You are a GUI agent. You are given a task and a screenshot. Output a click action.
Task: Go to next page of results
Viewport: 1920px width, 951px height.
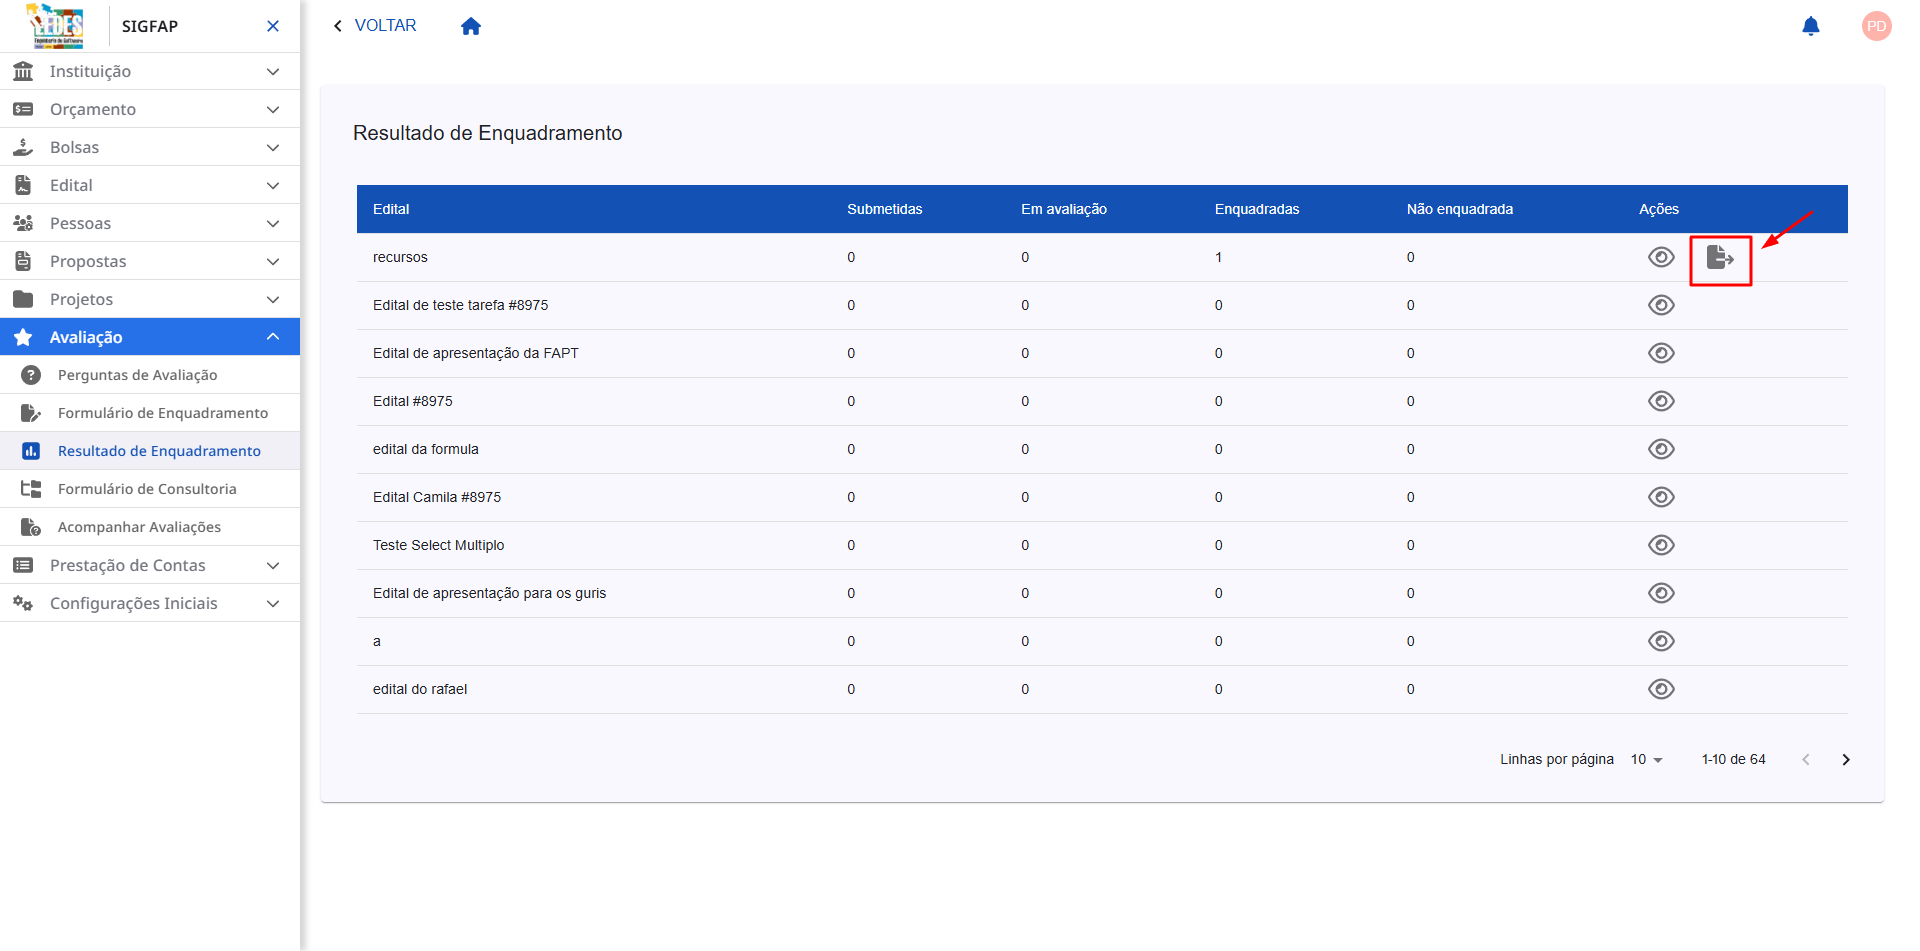click(x=1845, y=760)
